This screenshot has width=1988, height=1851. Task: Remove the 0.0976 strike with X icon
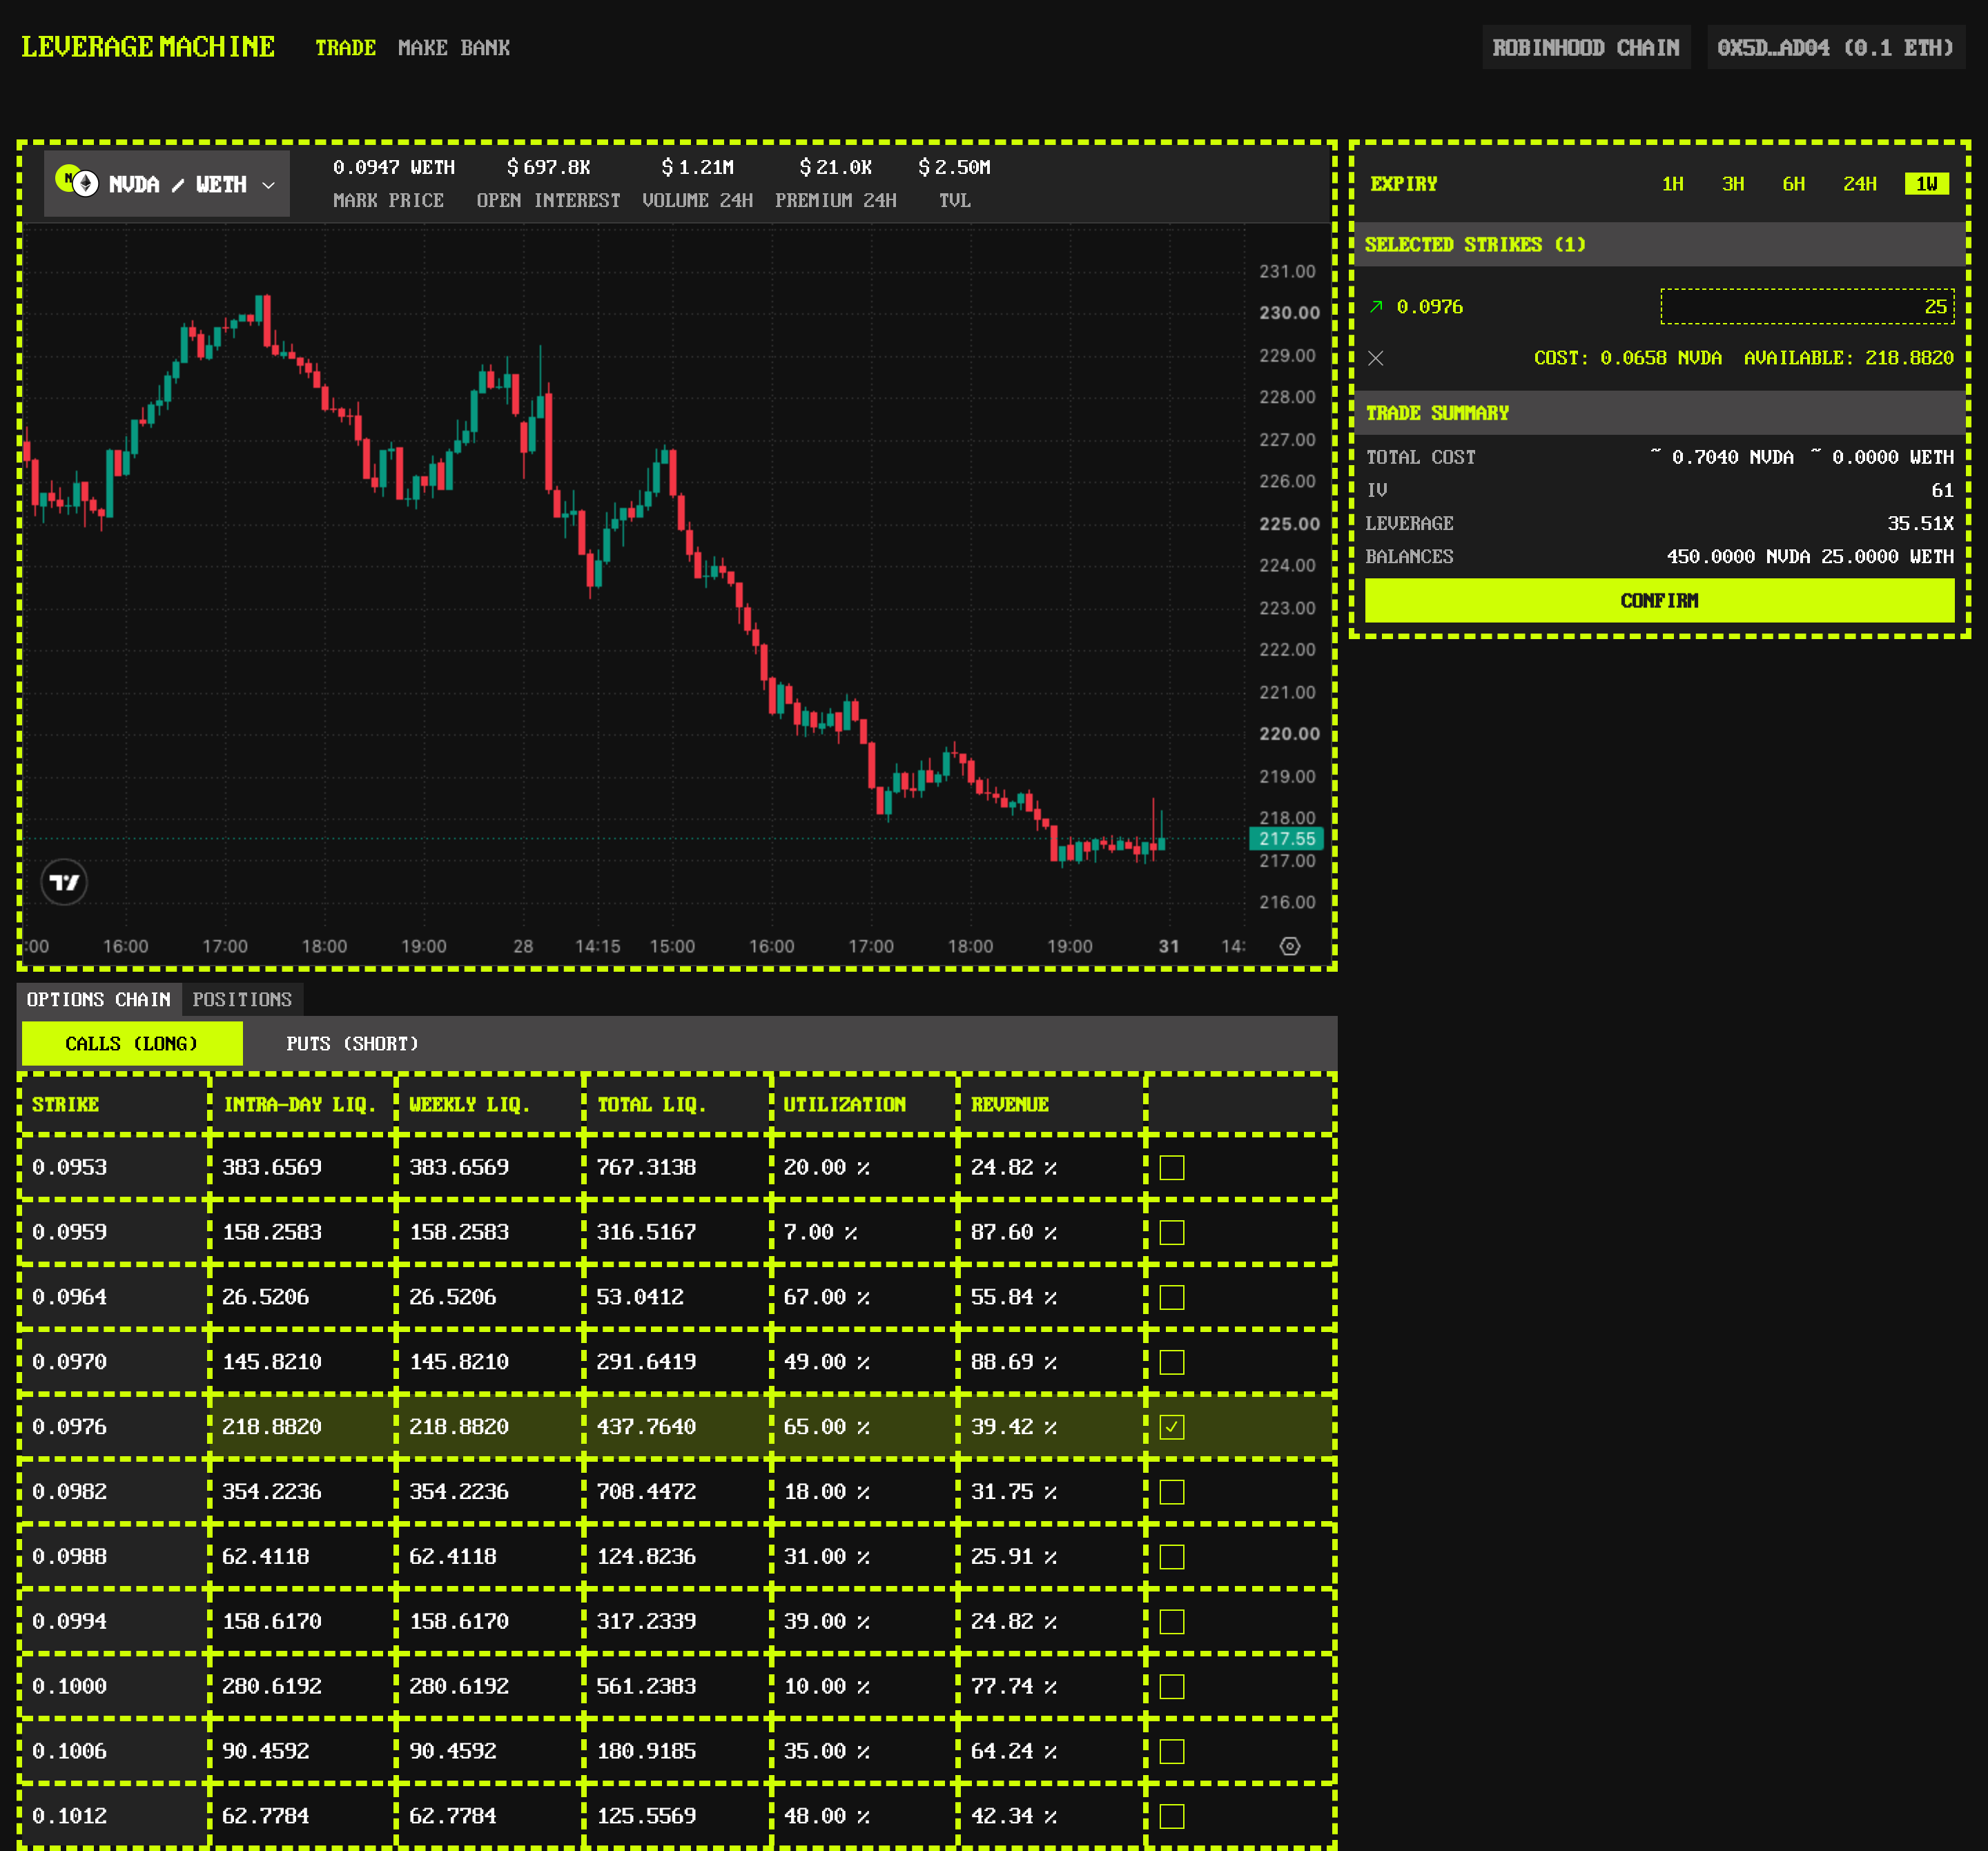coord(1376,358)
